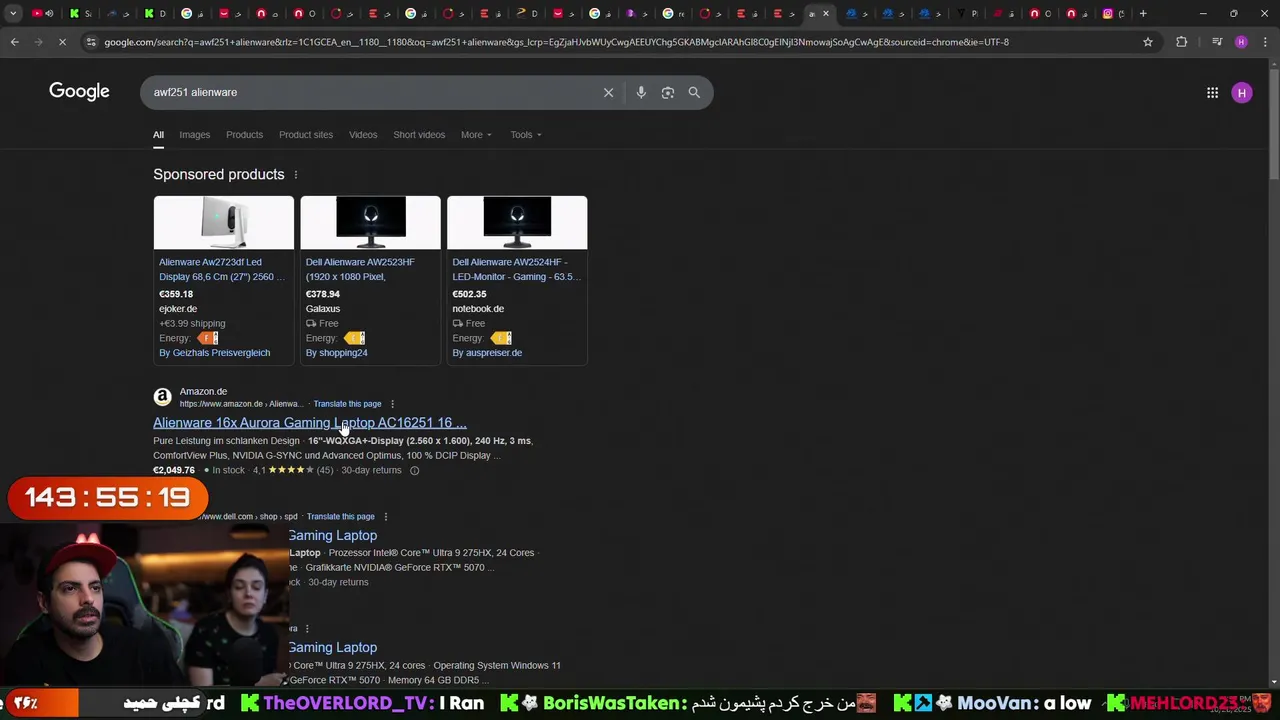Open a new browser tab

(x=1143, y=13)
